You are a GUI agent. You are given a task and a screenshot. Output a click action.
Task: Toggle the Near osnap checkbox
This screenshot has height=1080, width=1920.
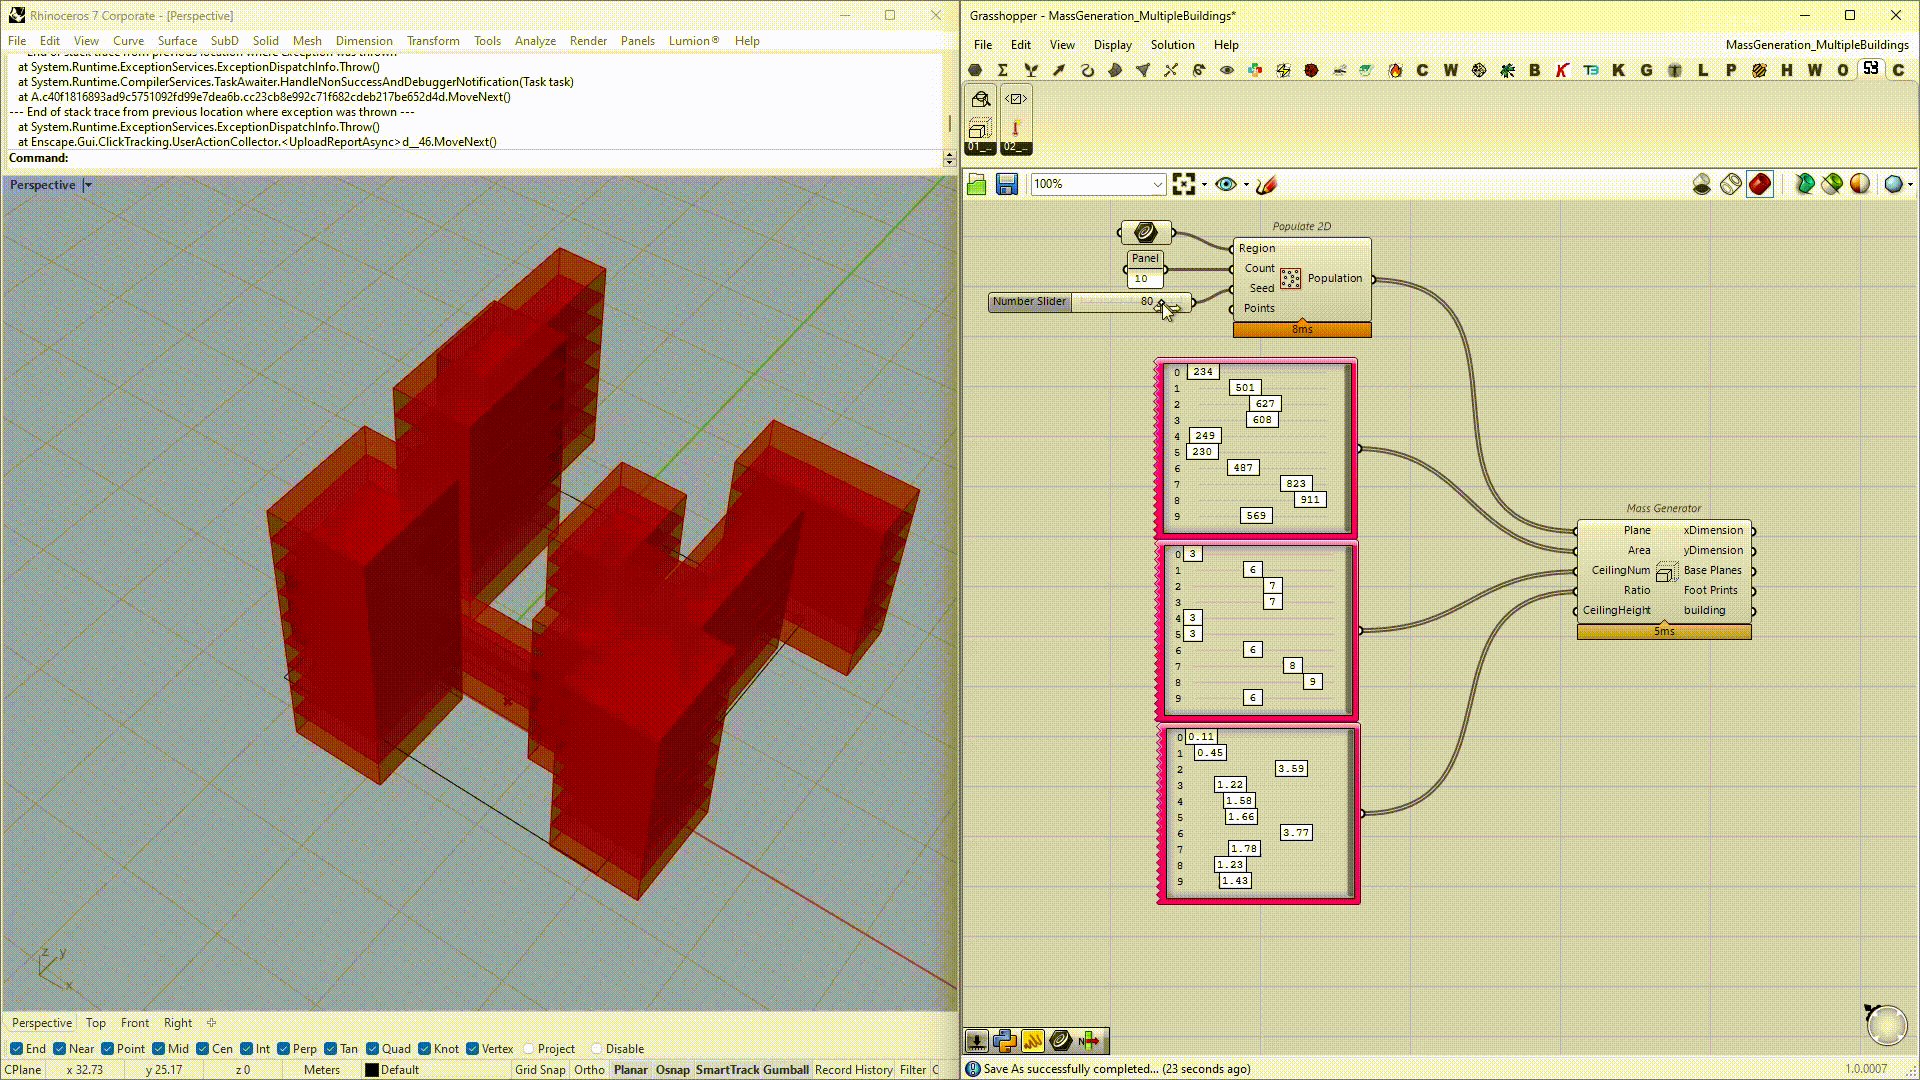point(60,1049)
